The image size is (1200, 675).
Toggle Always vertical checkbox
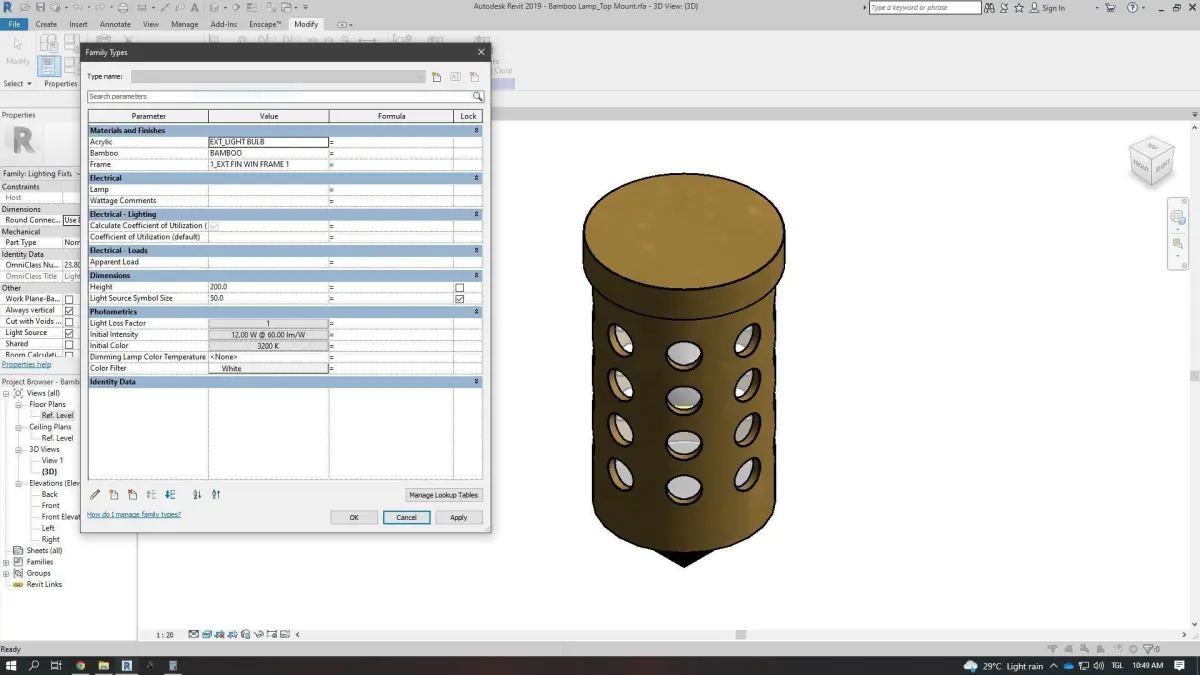click(69, 310)
